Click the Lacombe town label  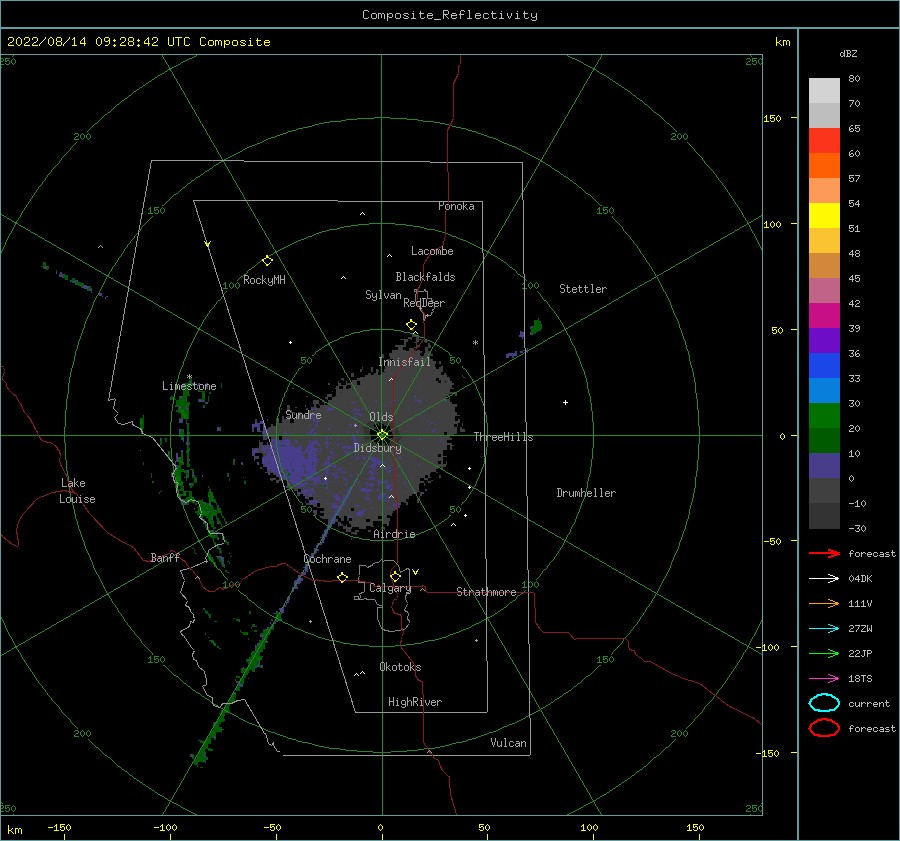tap(432, 251)
